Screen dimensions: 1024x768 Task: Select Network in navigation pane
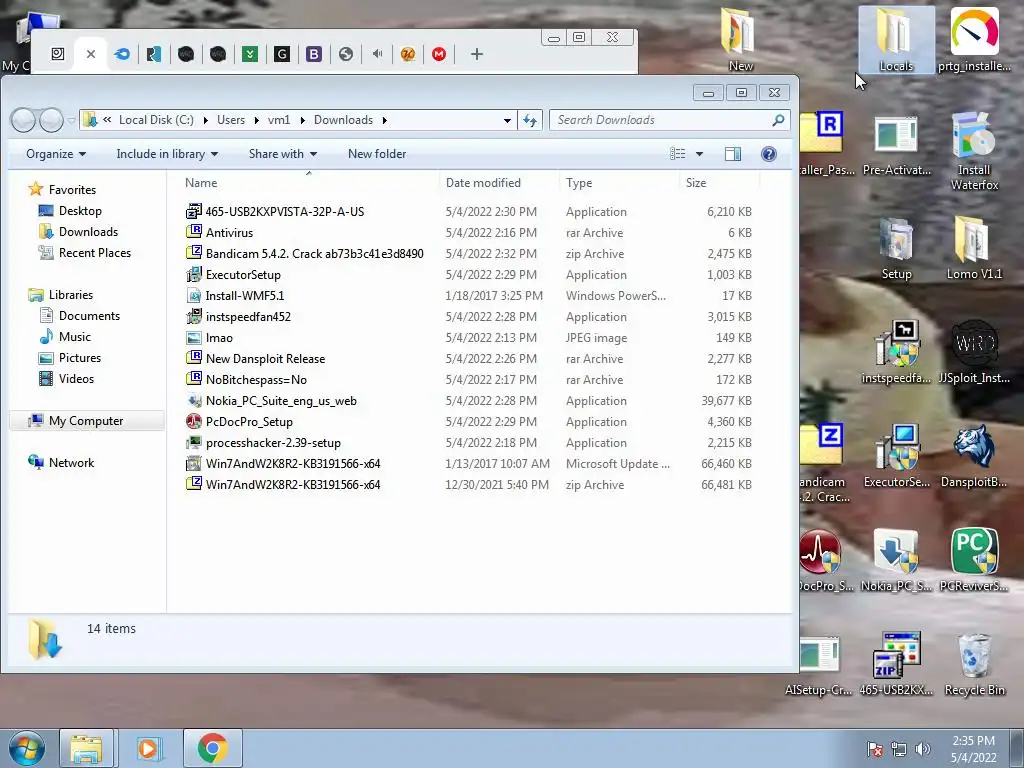coord(71,462)
